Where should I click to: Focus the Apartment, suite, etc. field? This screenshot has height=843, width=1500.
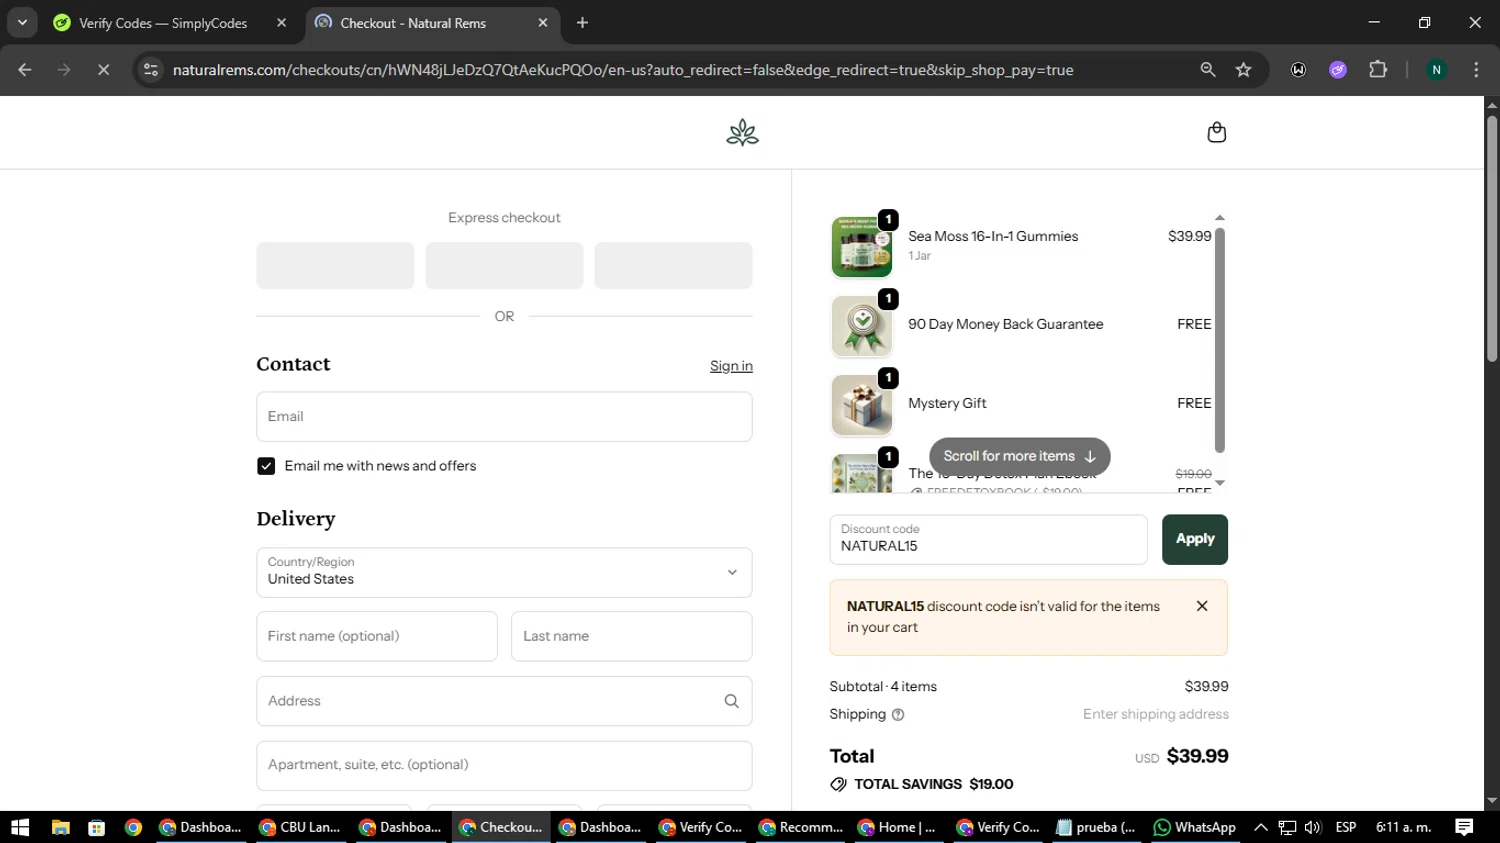[504, 765]
